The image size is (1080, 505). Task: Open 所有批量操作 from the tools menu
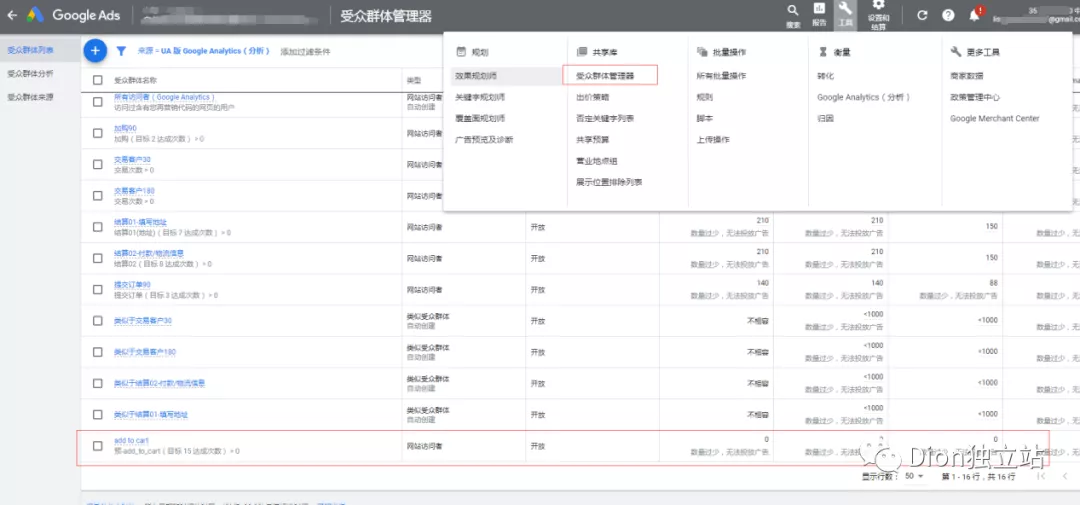tap(721, 76)
